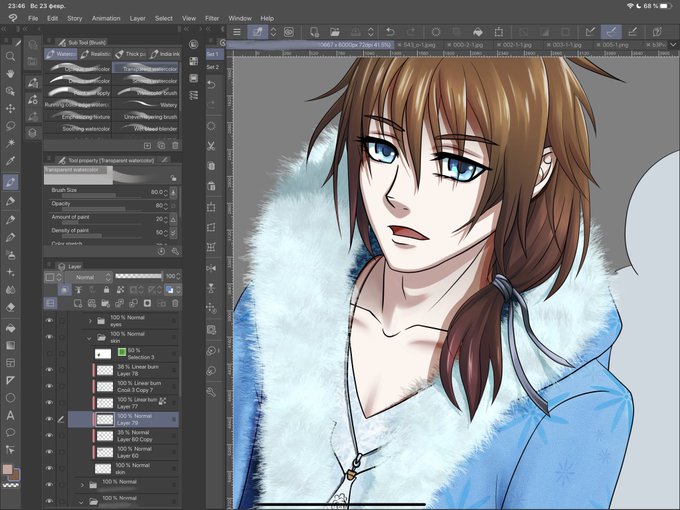Hide Layer 77 via its eye icon
This screenshot has width=680, height=510.
point(49,402)
